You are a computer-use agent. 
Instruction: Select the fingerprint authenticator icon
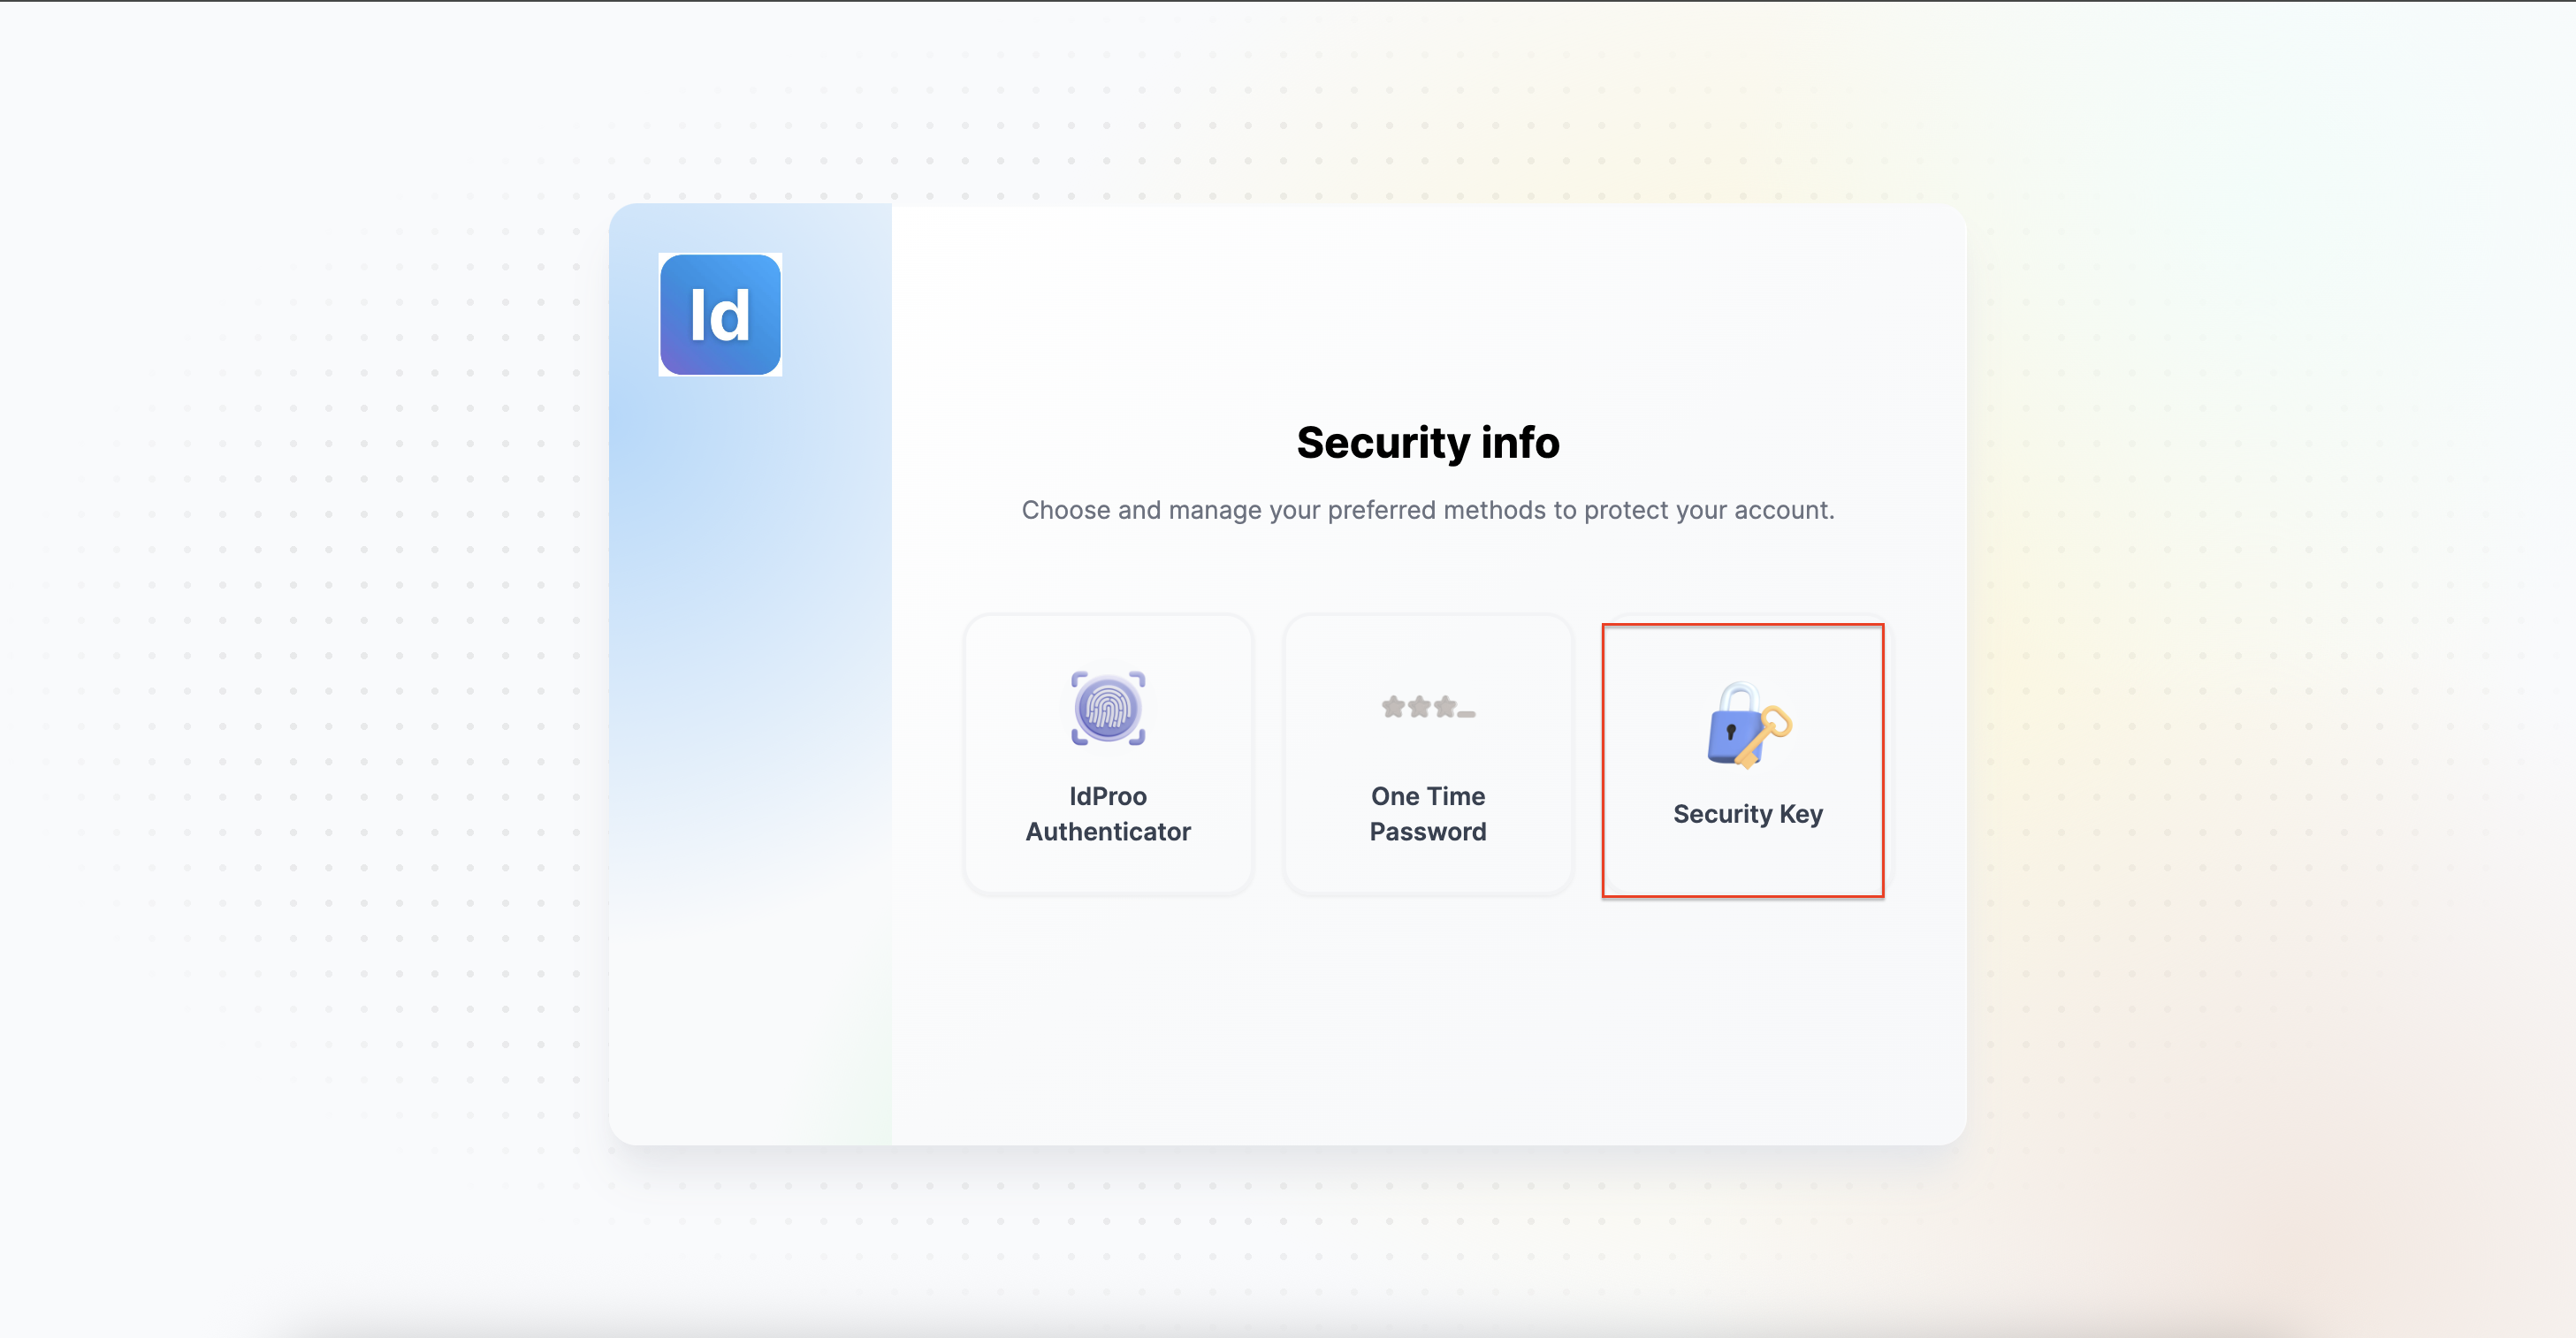point(1108,708)
